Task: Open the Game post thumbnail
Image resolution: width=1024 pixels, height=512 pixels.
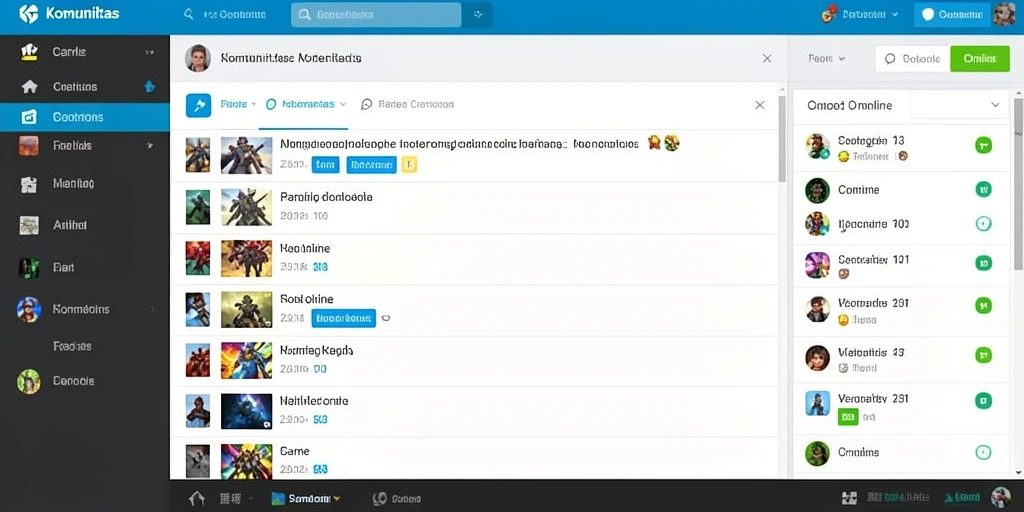Action: tap(246, 461)
